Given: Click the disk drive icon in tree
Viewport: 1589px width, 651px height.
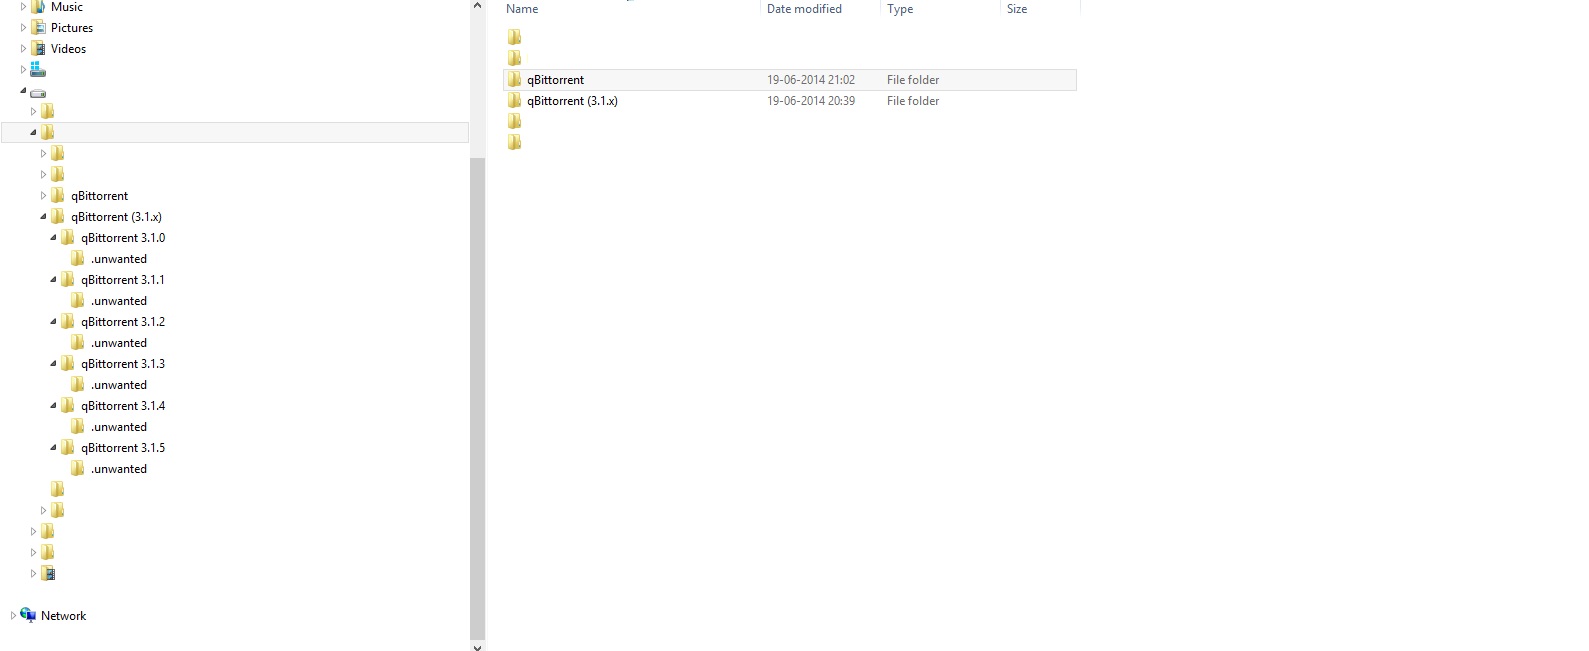Looking at the screenshot, I should click(x=38, y=92).
